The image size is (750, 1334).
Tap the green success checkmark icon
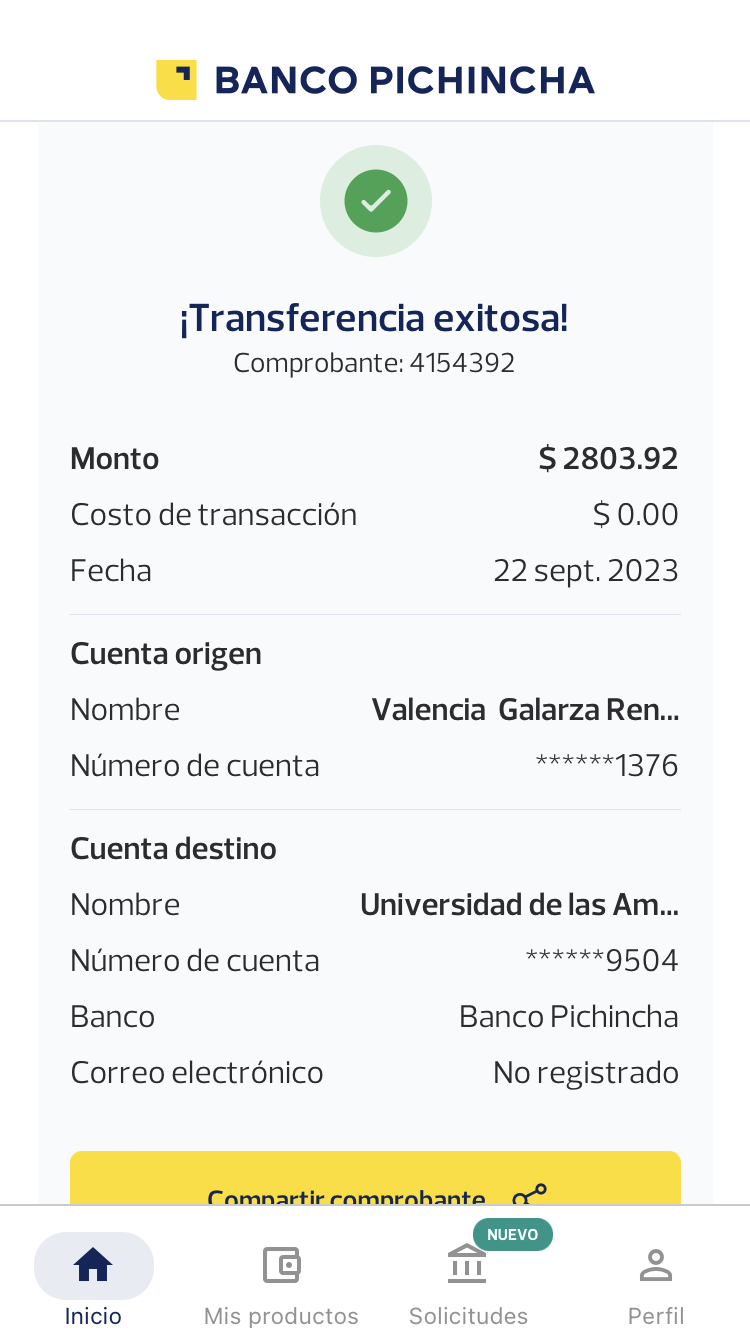[x=376, y=201]
